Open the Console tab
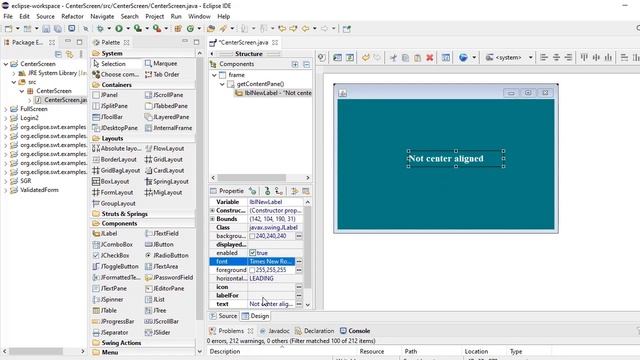This screenshot has height=360, width=640. point(355,331)
